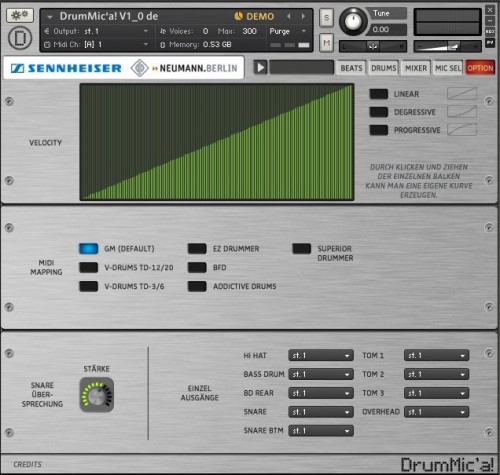Click the Voices count 0
This screenshot has height=475, width=500.
click(205, 31)
